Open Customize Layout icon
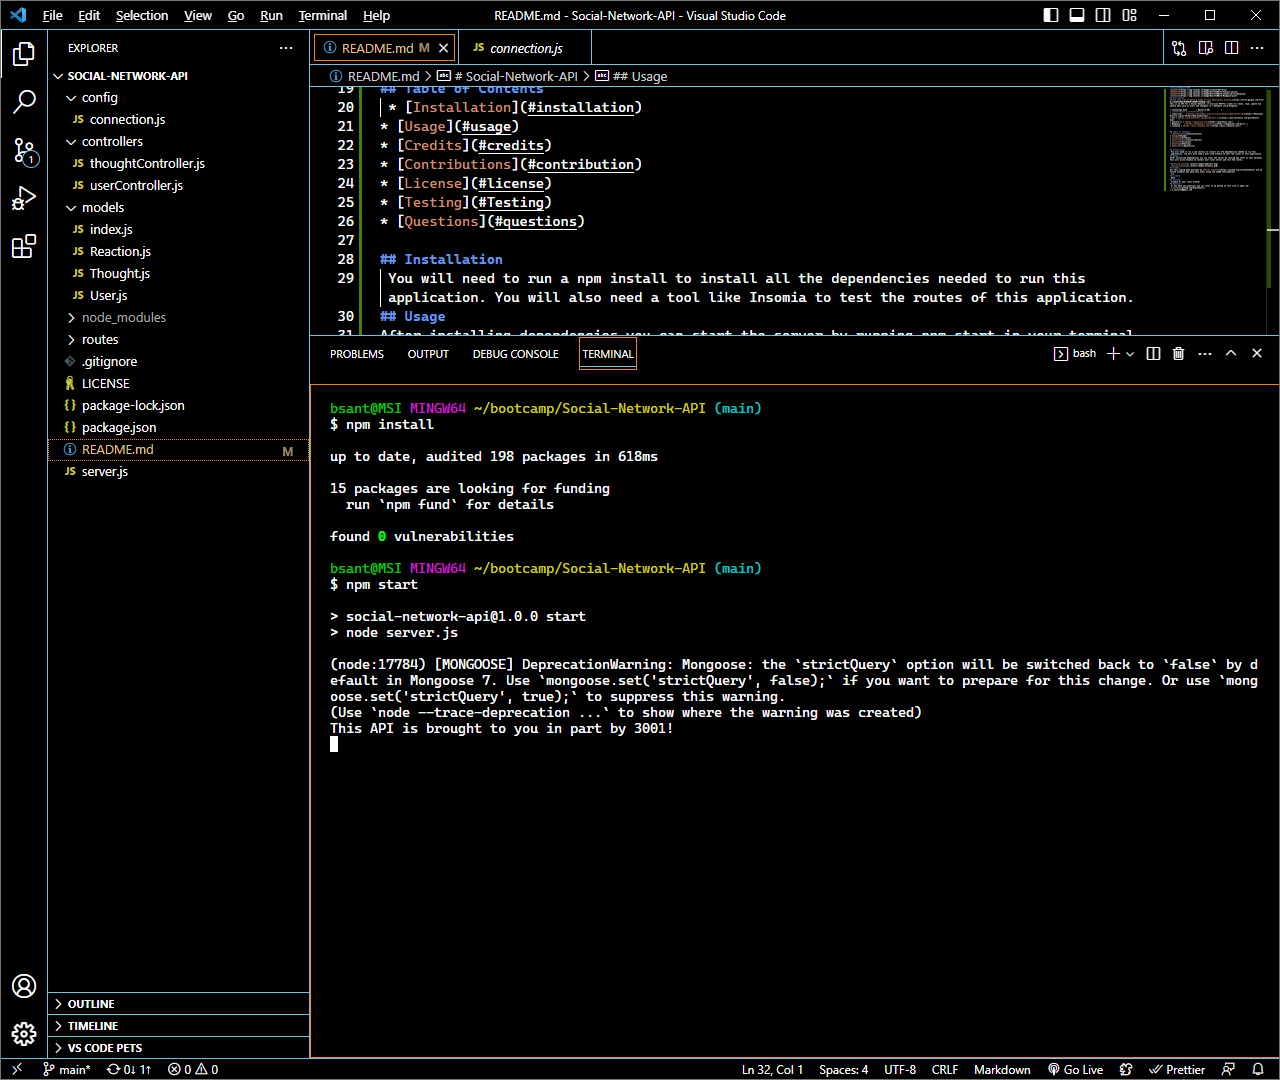 coord(1129,15)
